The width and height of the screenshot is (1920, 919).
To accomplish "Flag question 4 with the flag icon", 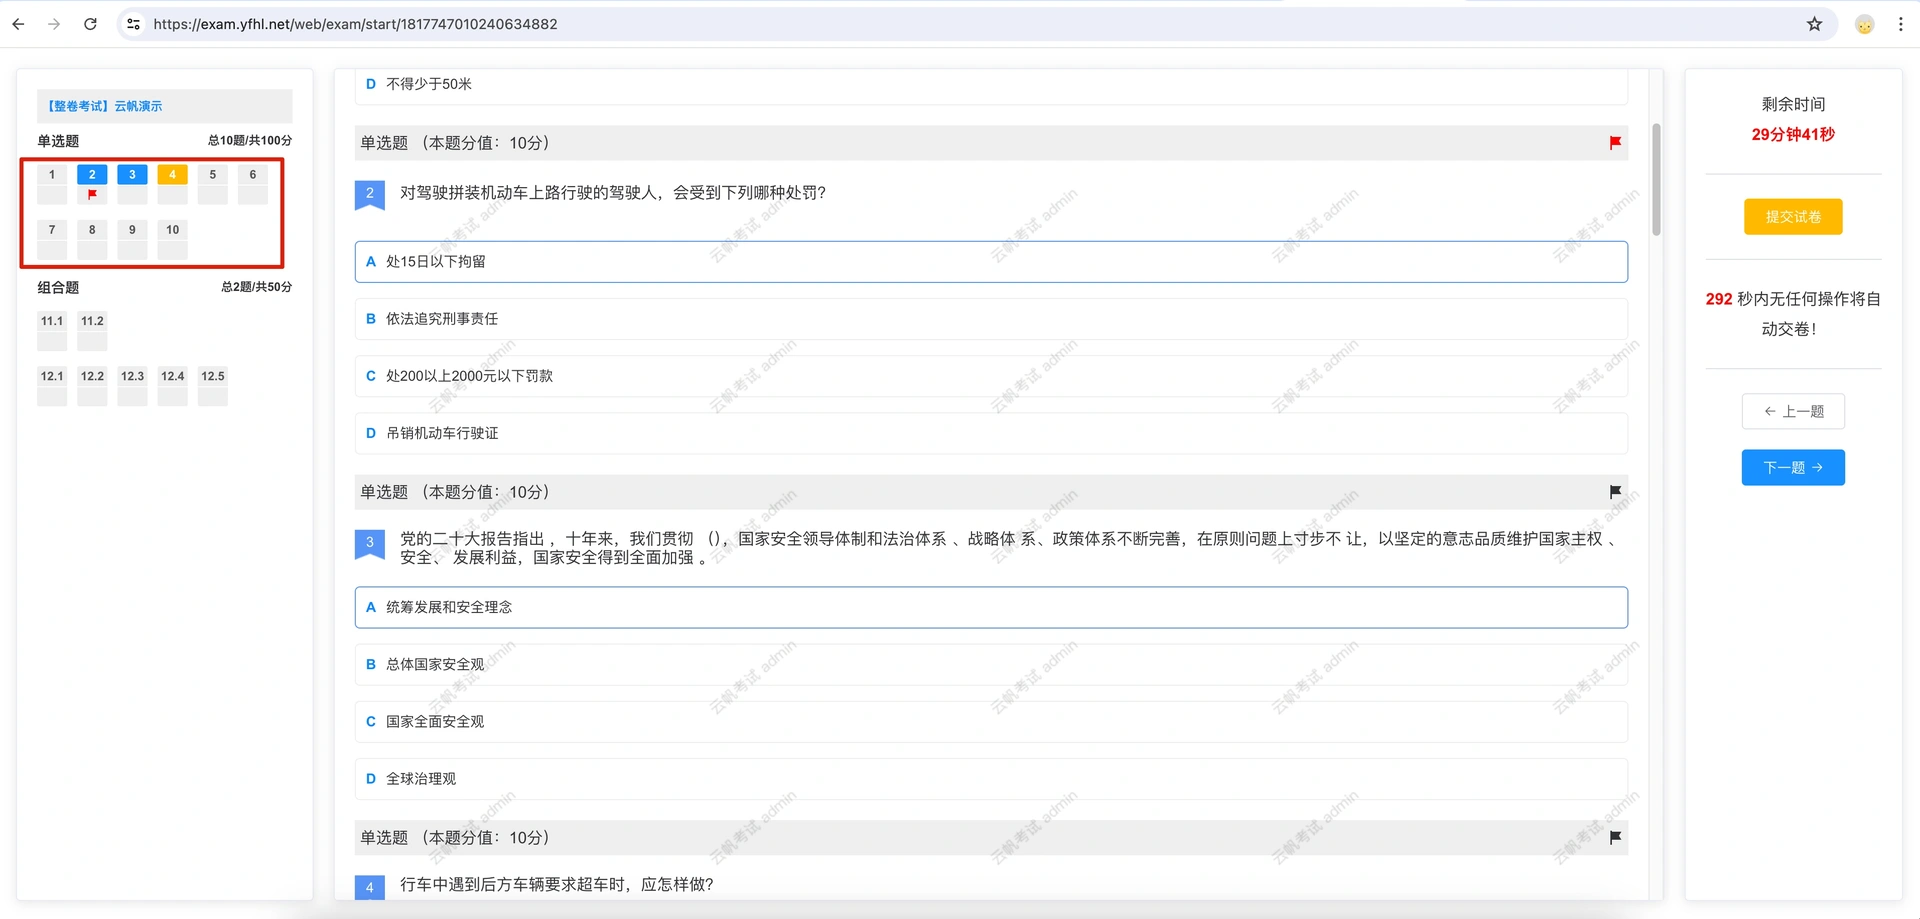I will pyautogui.click(x=1615, y=838).
